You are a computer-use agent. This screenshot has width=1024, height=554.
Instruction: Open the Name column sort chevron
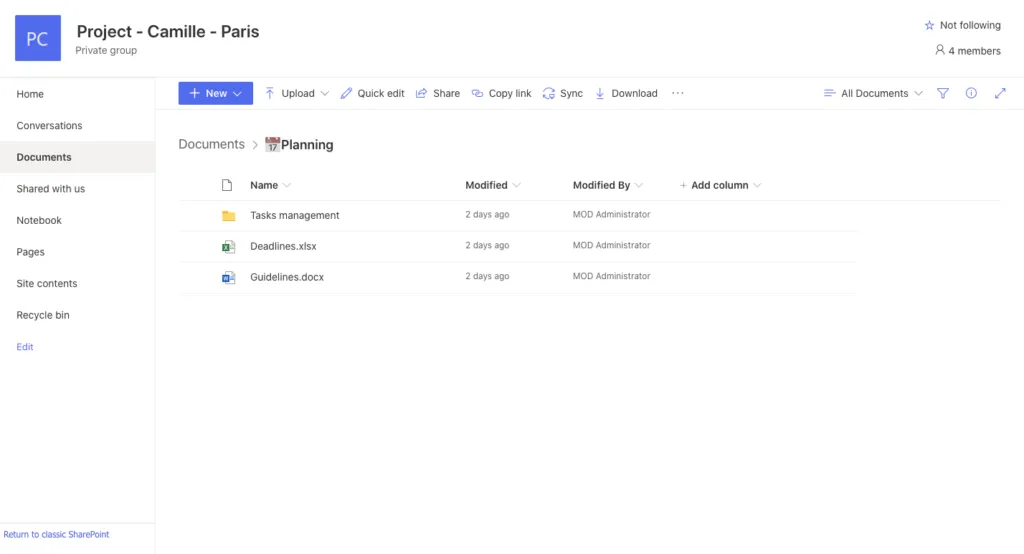(x=287, y=186)
